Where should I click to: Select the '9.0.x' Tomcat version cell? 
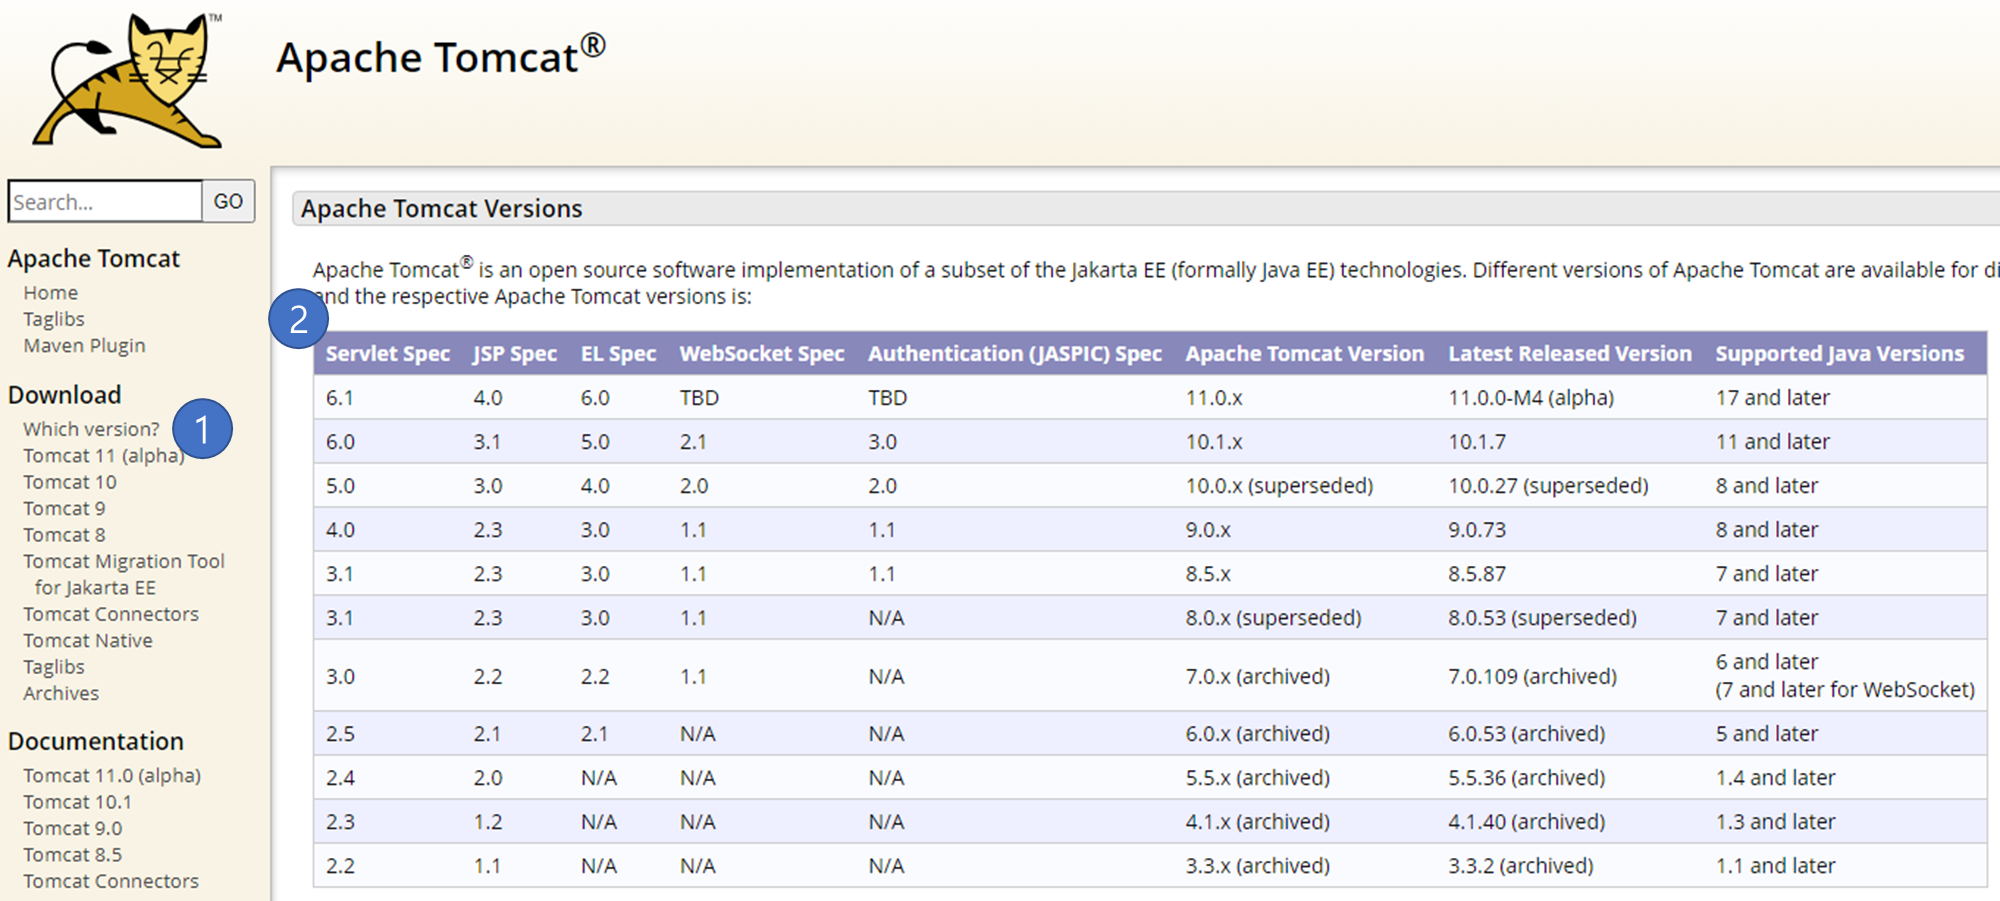1208,529
